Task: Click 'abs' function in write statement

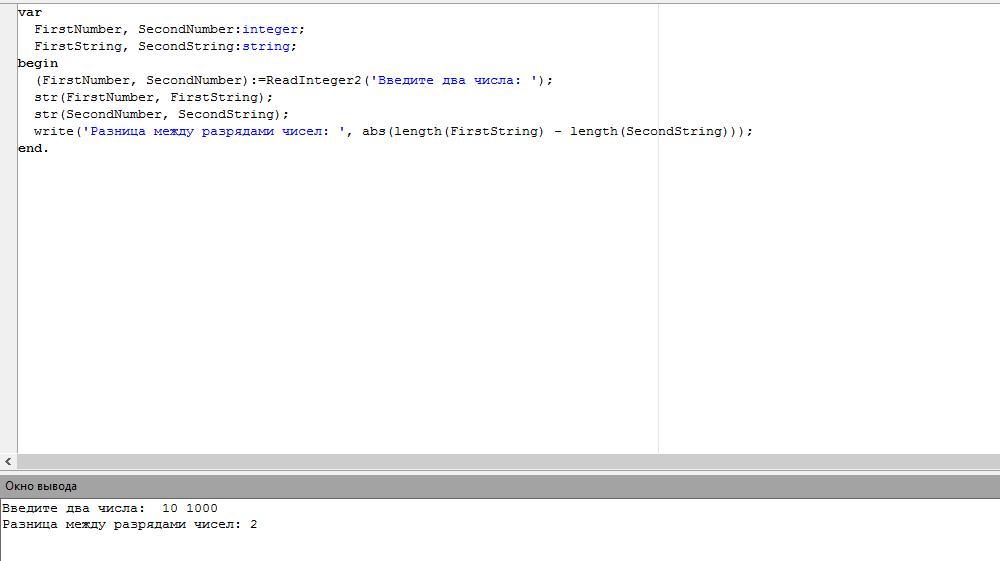Action: tap(374, 131)
